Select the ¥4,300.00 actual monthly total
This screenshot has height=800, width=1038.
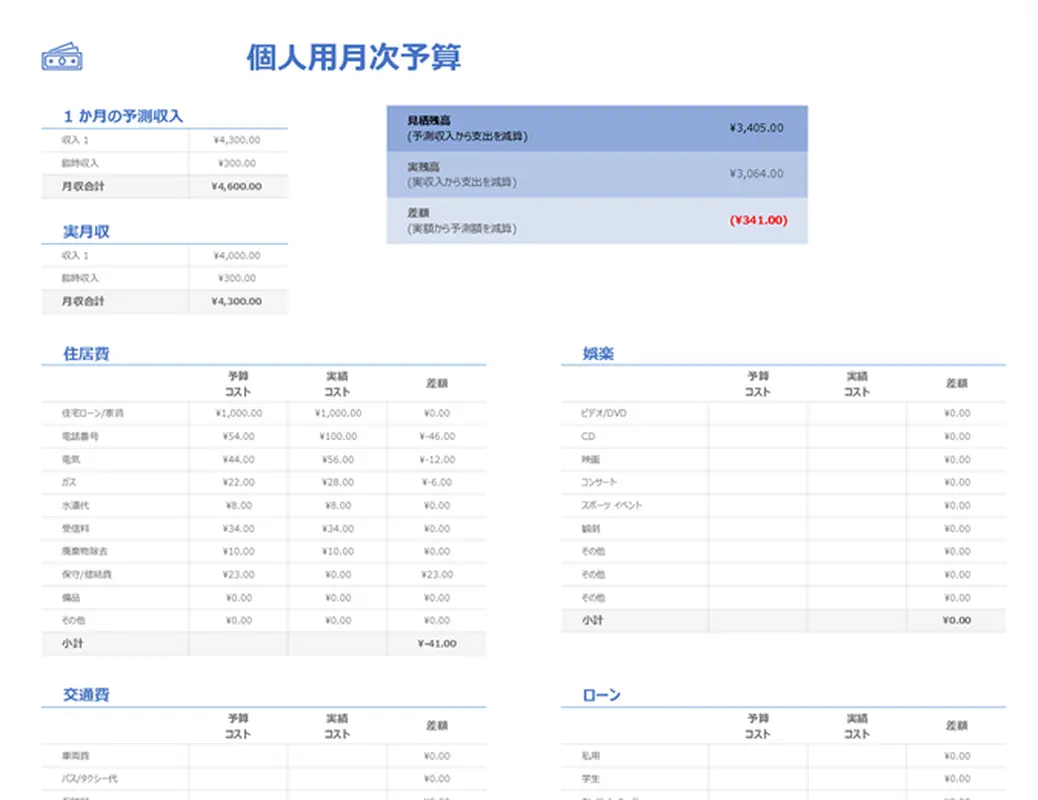point(236,301)
